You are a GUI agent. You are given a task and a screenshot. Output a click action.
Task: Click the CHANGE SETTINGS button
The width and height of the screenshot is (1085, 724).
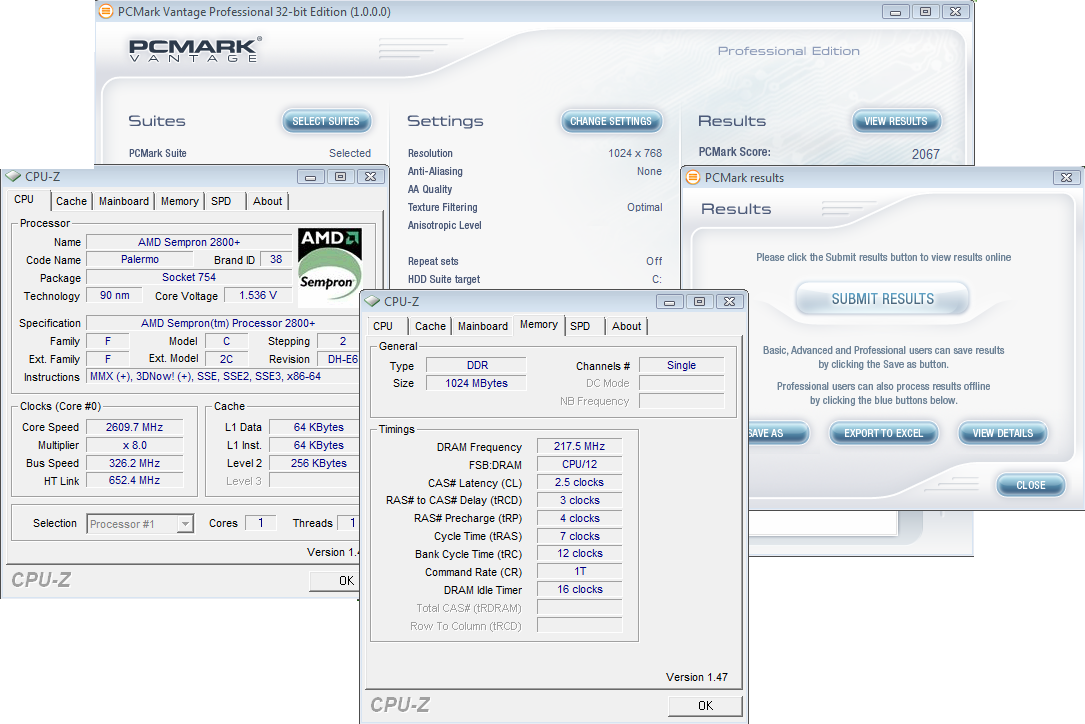pos(611,121)
